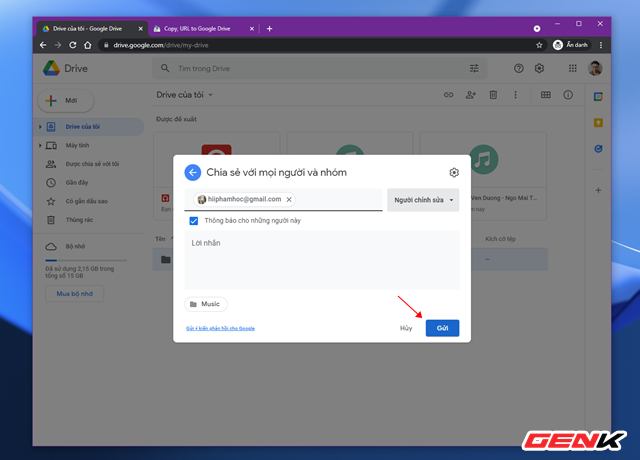The image size is (640, 460).
Task: Open 'Gần đây' recent files
Action: [x=76, y=182]
